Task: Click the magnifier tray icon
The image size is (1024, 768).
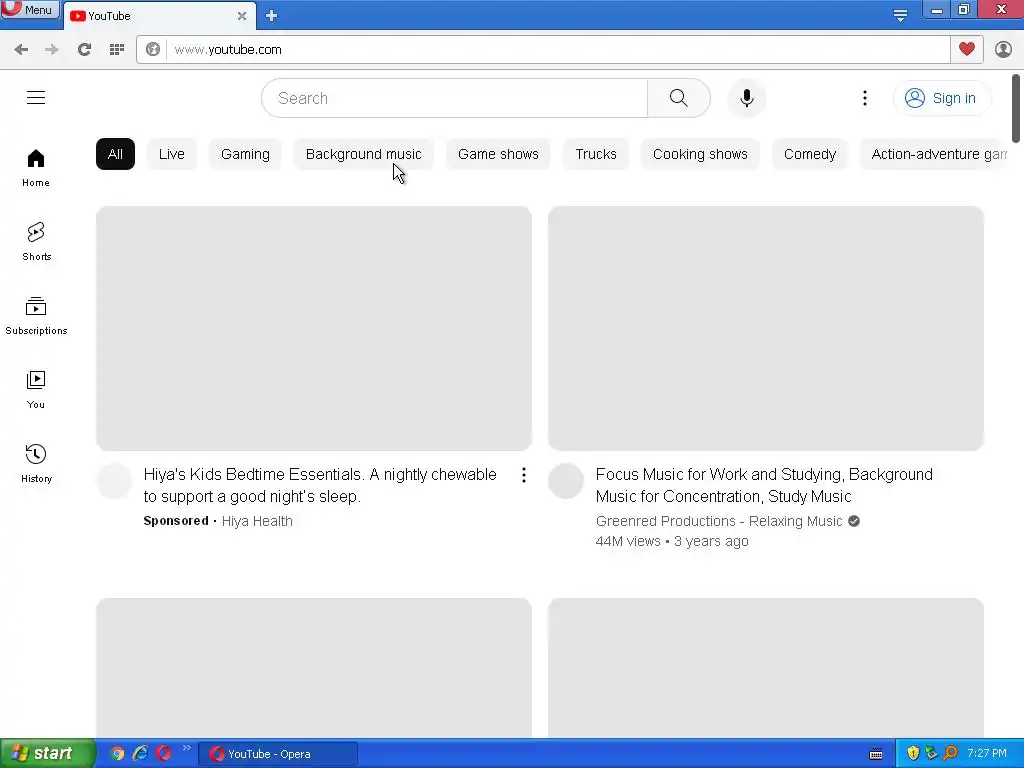Action: 950,754
